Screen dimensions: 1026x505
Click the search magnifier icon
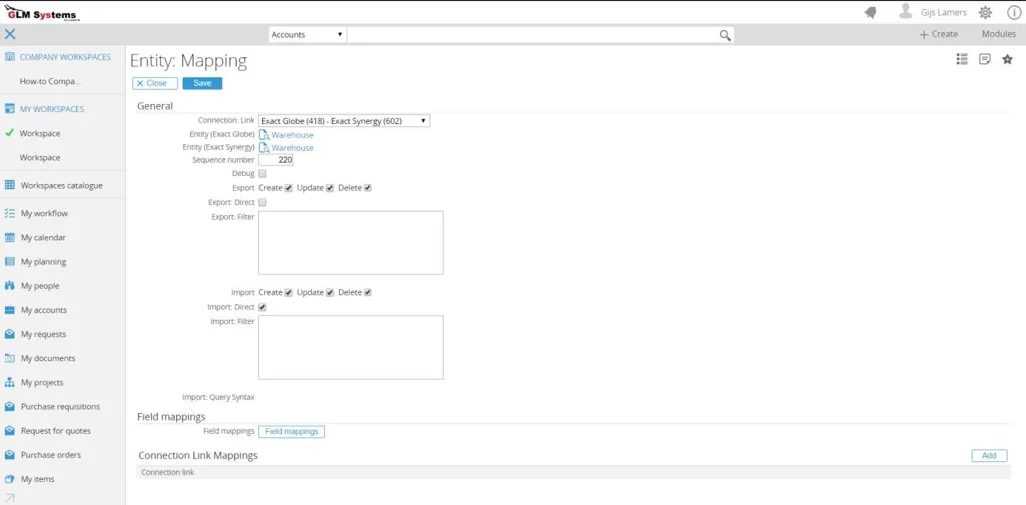725,35
